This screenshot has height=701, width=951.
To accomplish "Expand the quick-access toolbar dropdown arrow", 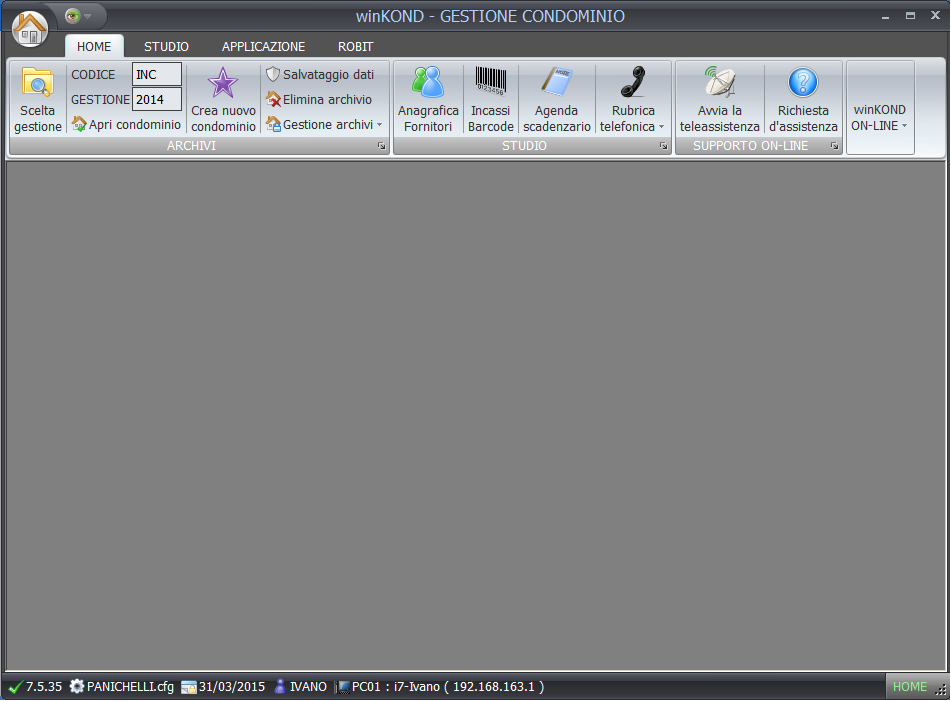I will pyautogui.click(x=88, y=16).
